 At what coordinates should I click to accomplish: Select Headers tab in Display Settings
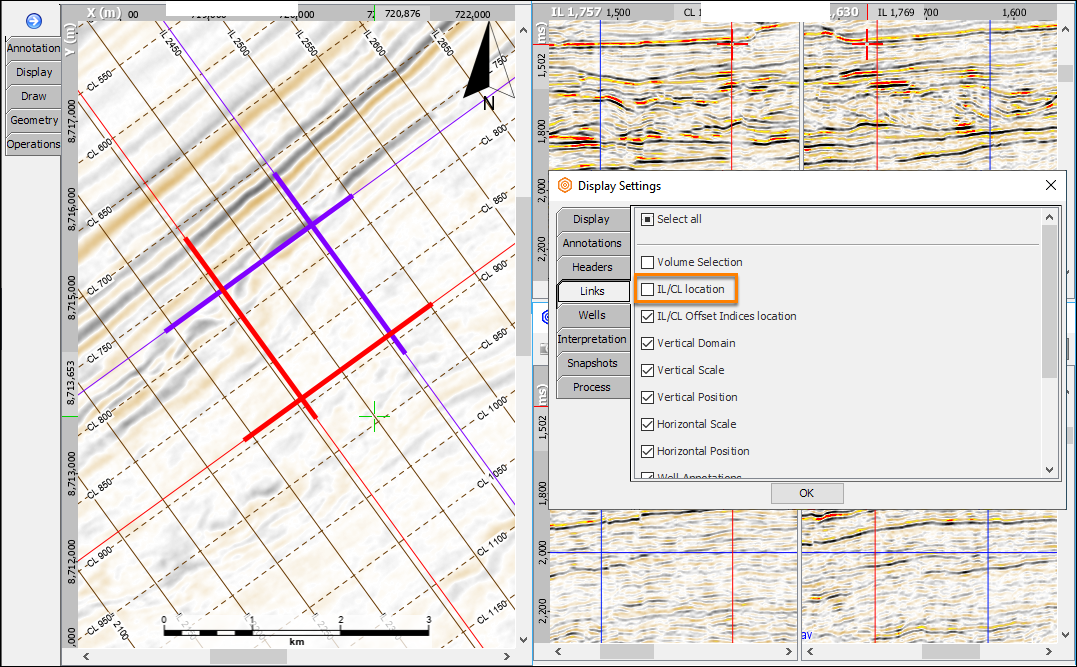pos(592,267)
